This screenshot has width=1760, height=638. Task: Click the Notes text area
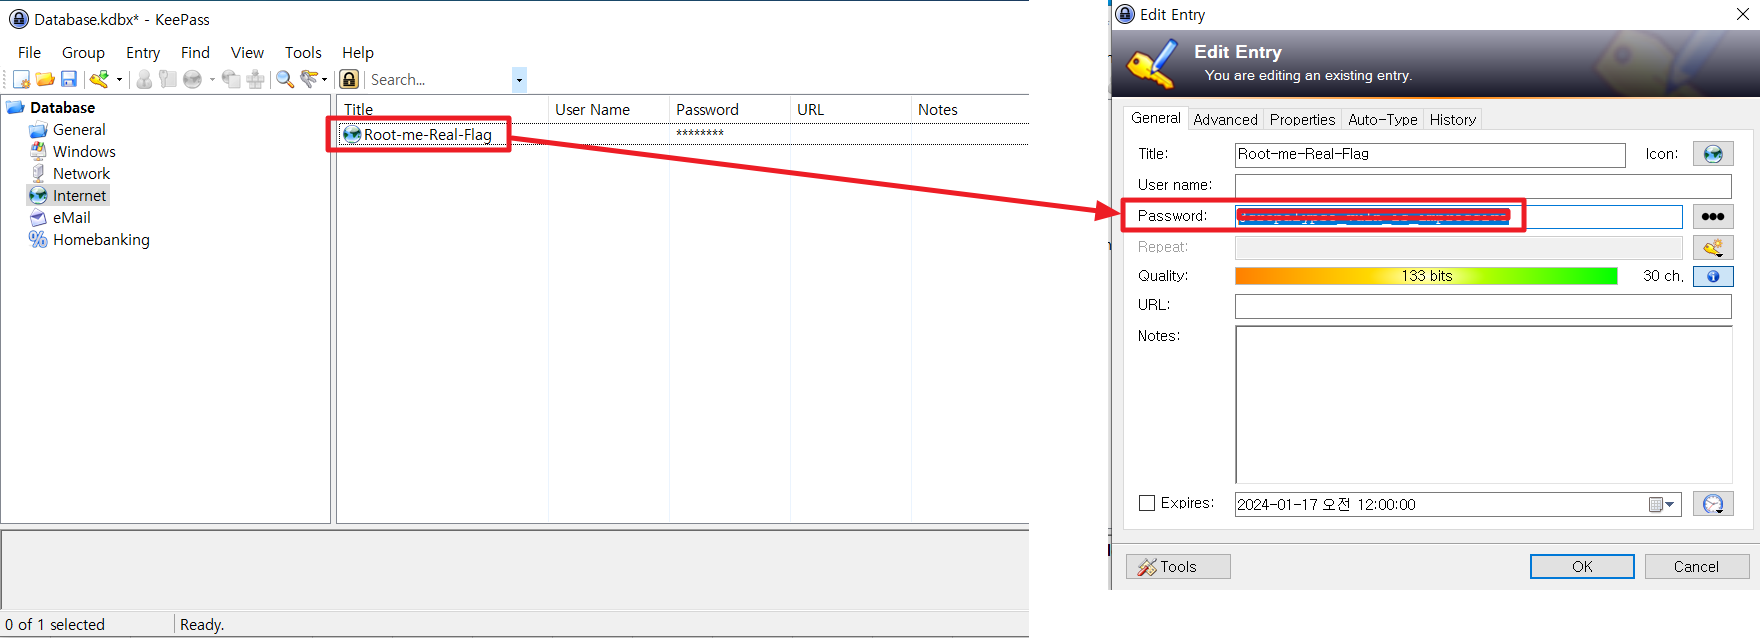pyautogui.click(x=1484, y=405)
